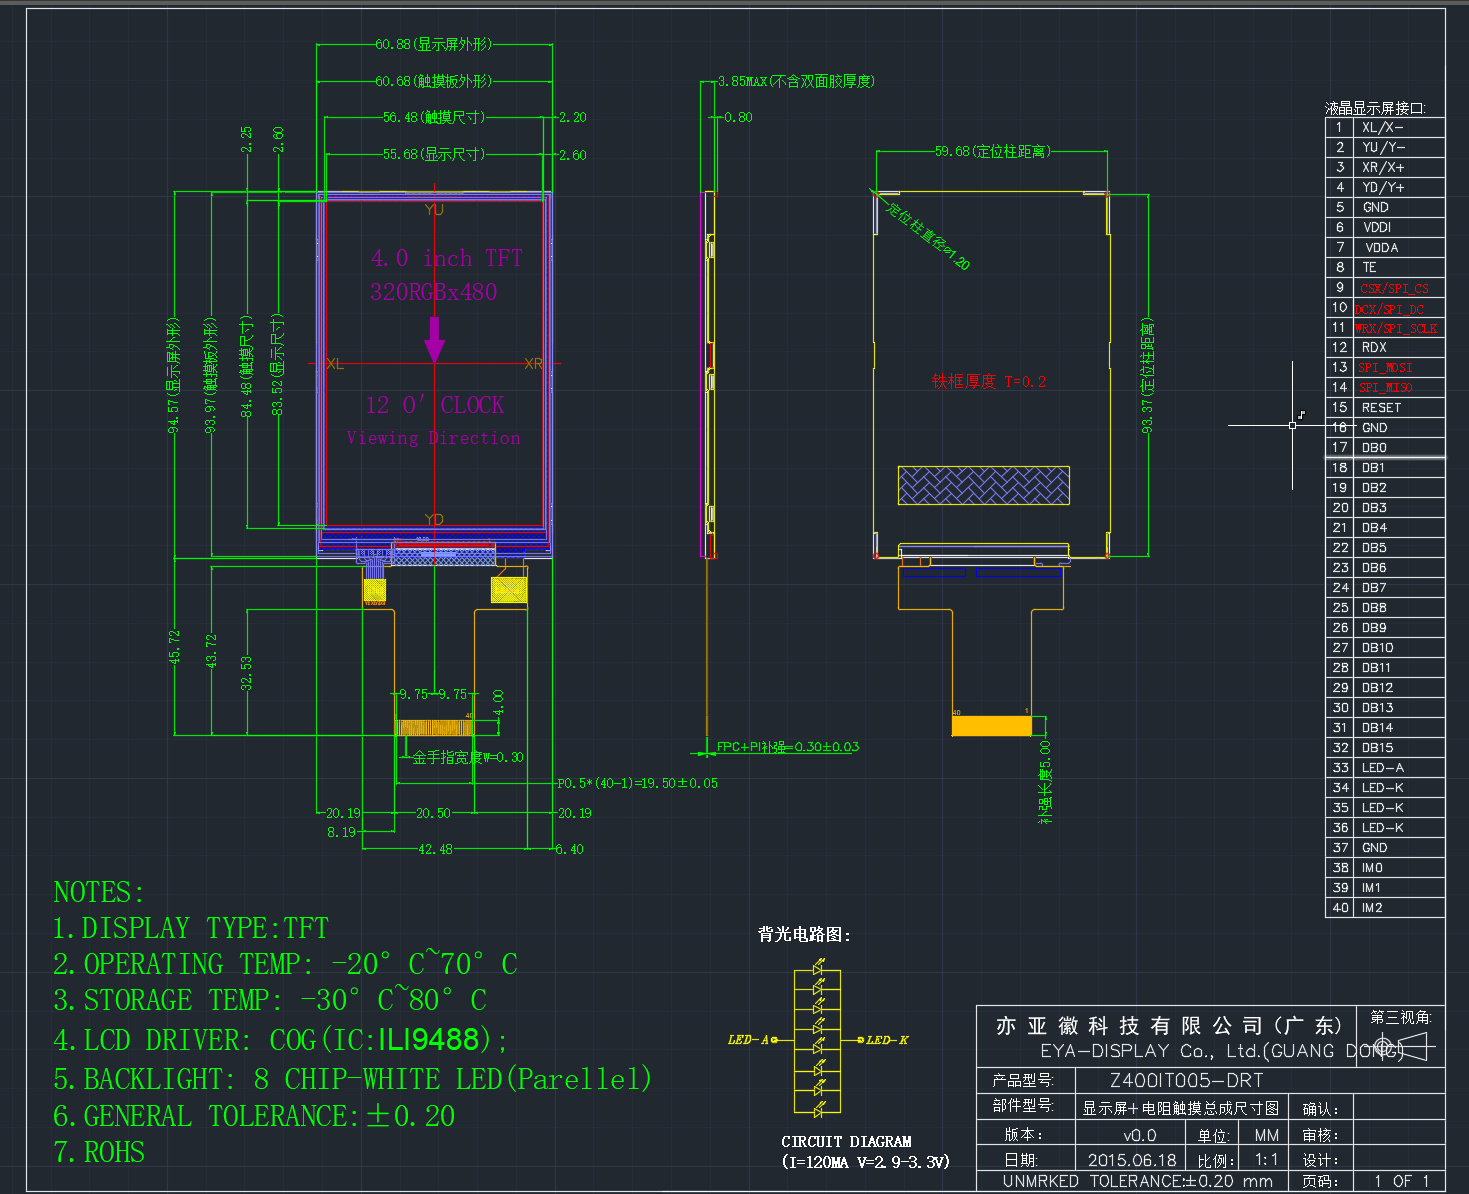Select the 55.68 display size dimension text

point(434,154)
